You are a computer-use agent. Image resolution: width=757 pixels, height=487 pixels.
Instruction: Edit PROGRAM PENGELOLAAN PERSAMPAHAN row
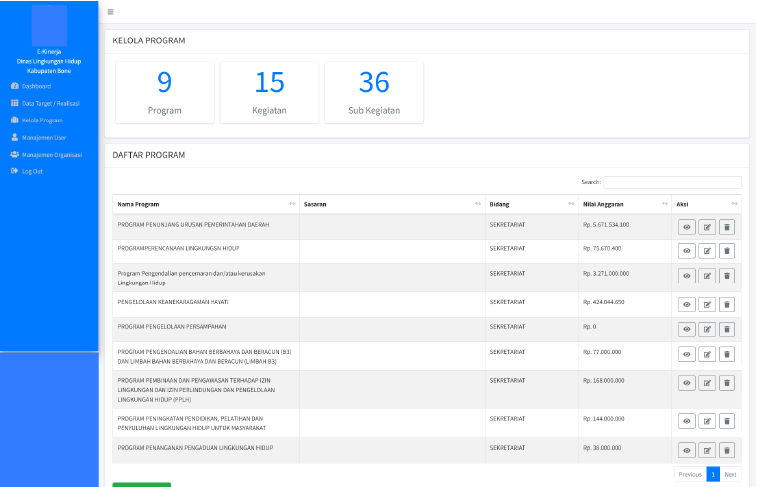point(707,329)
